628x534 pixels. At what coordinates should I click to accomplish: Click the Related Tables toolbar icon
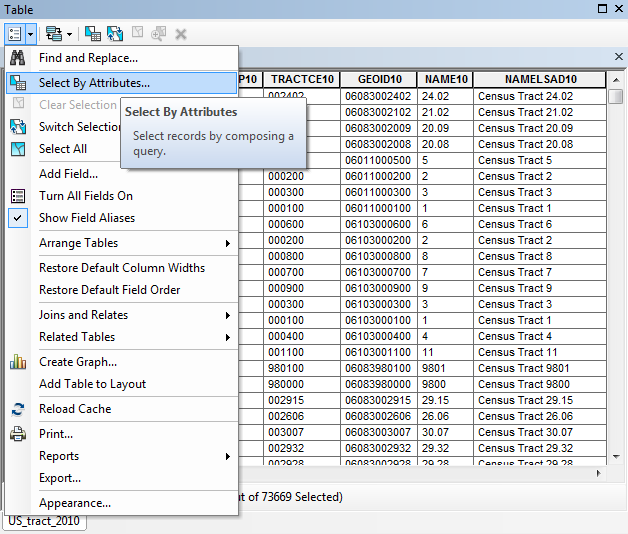(x=54, y=34)
